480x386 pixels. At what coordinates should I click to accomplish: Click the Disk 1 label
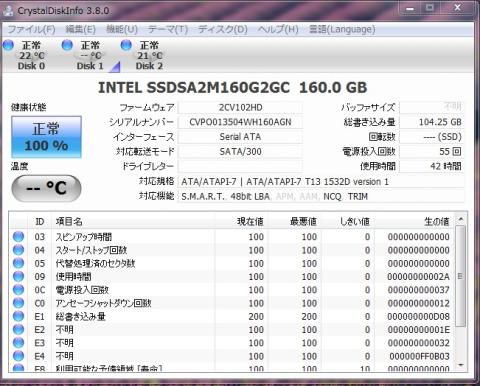(90, 66)
